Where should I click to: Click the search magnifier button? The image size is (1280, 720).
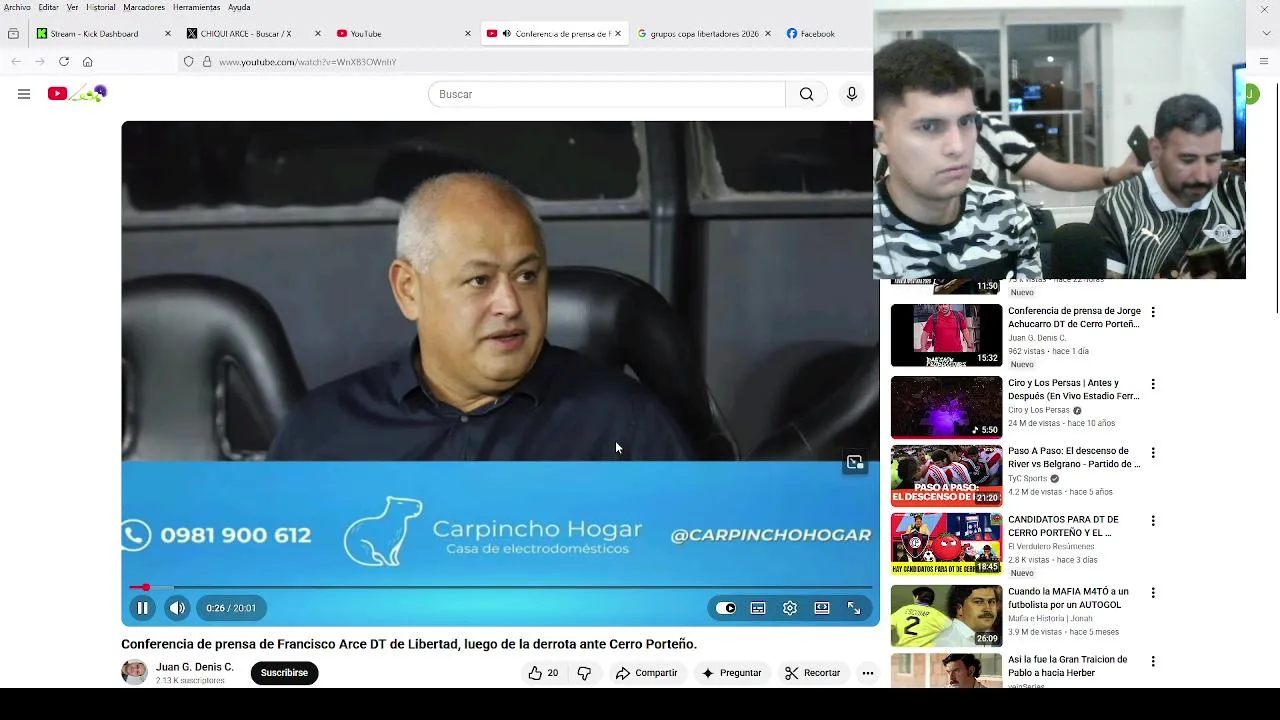click(x=806, y=94)
